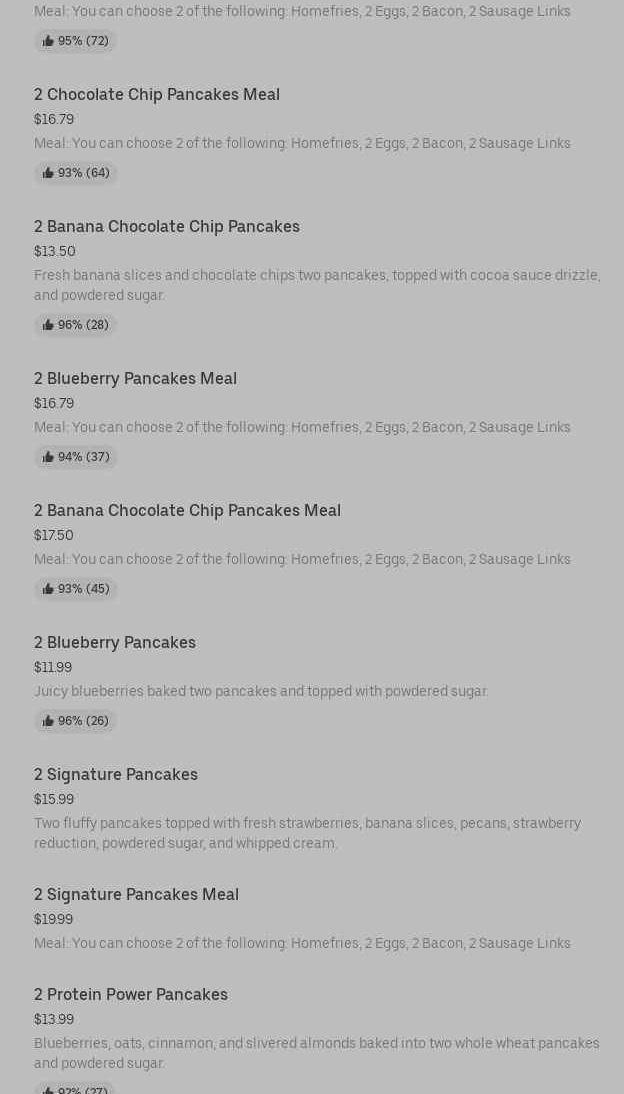
Task: Click the Two fluffy pancakes description text
Action: point(307,832)
